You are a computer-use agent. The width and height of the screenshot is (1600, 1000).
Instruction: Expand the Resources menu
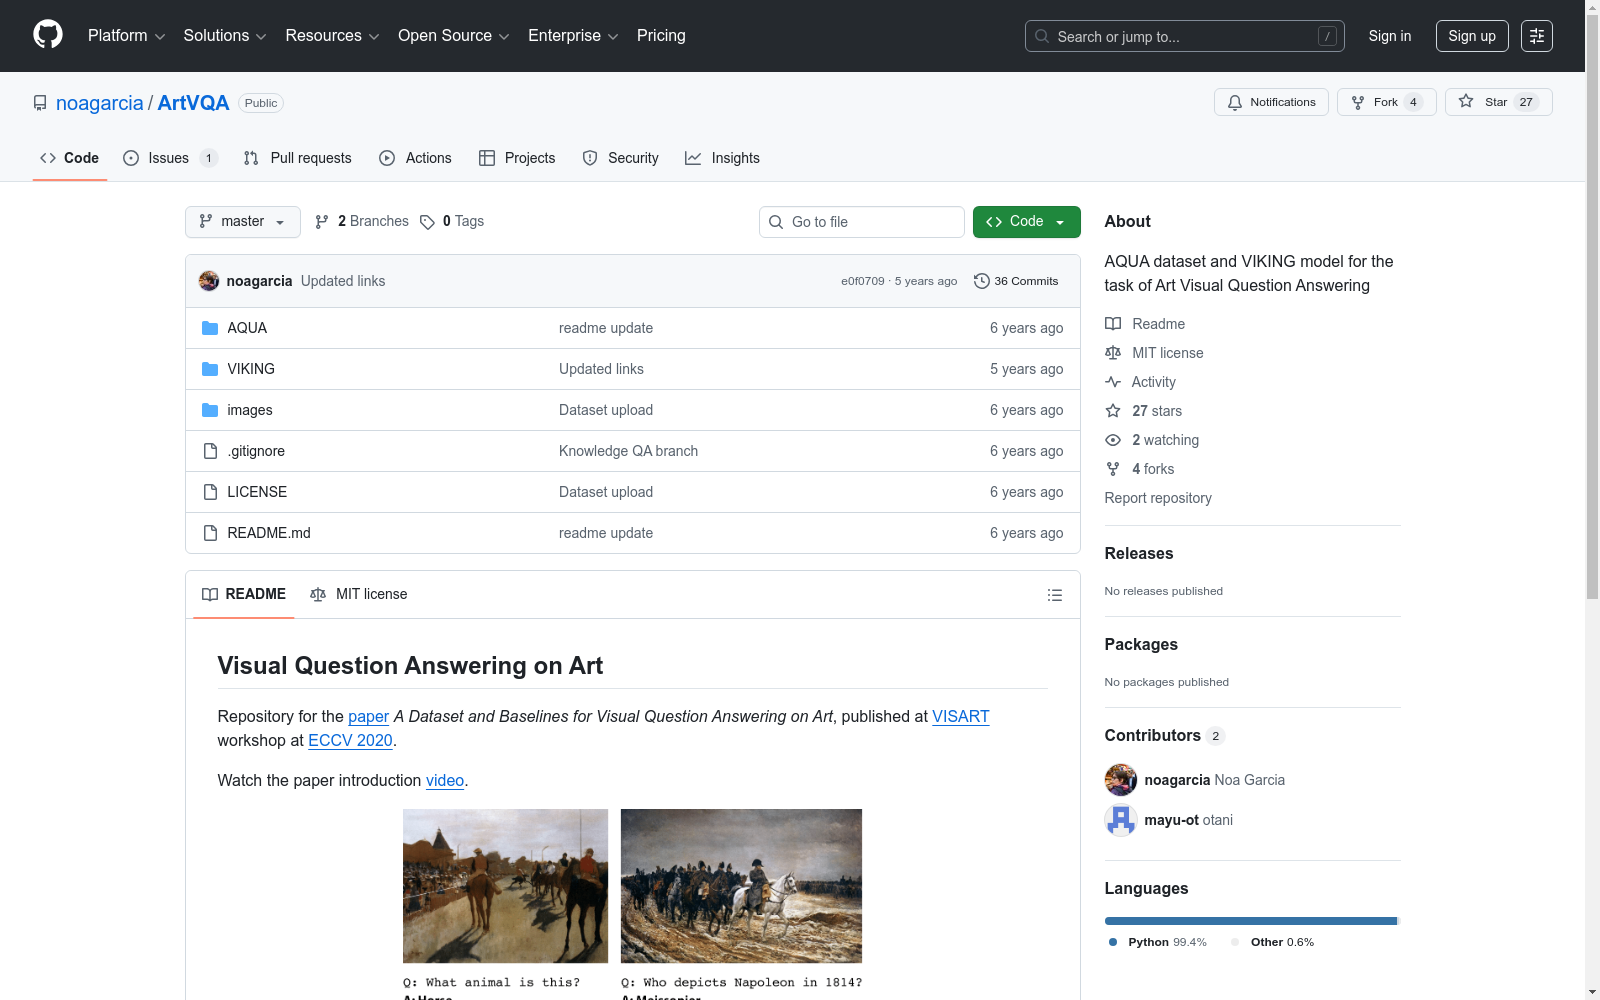click(332, 36)
